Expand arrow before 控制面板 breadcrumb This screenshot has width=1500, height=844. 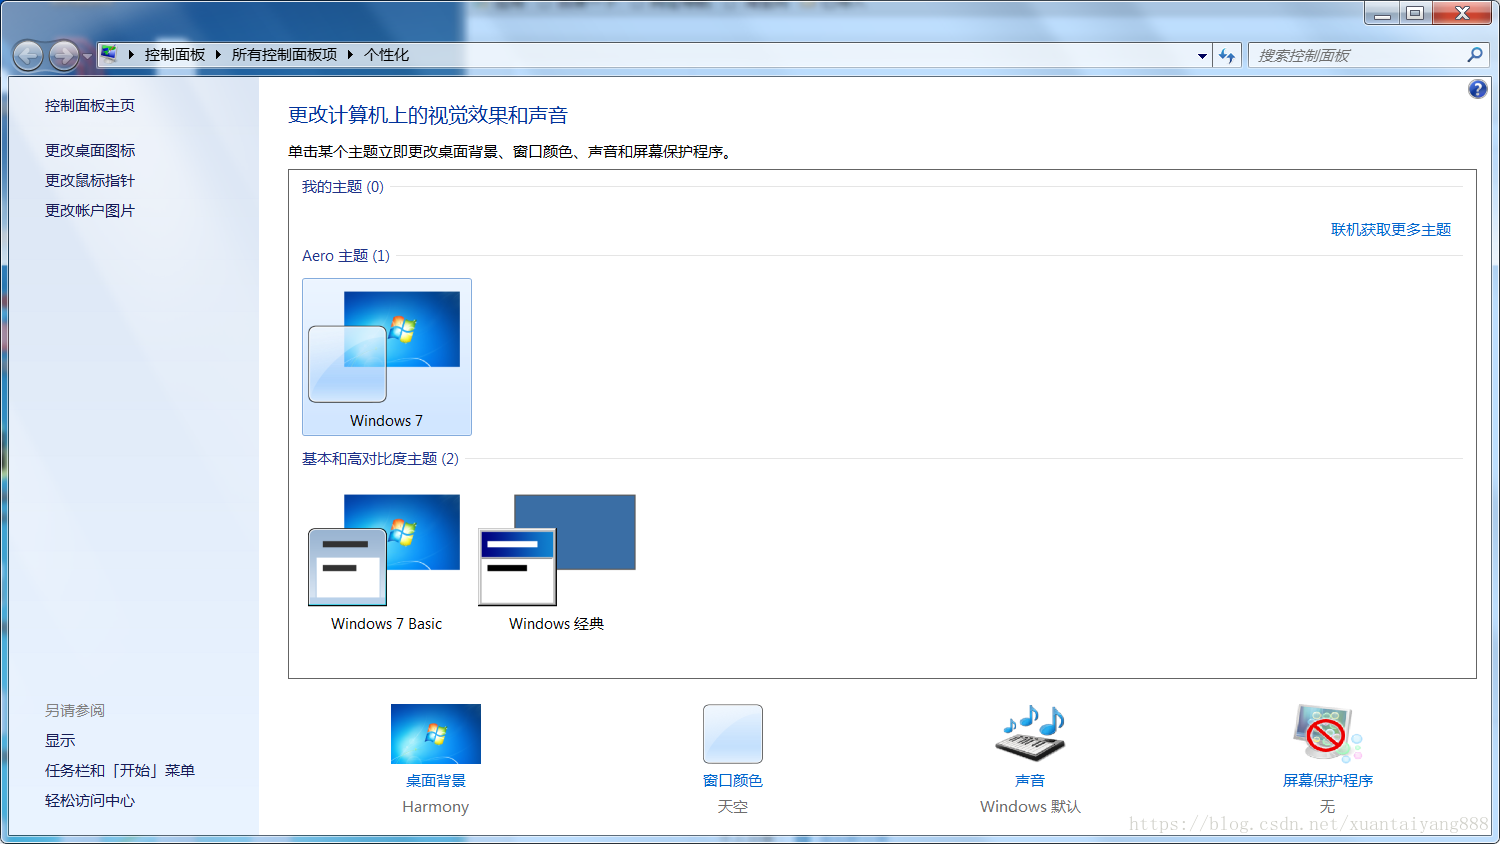131,55
